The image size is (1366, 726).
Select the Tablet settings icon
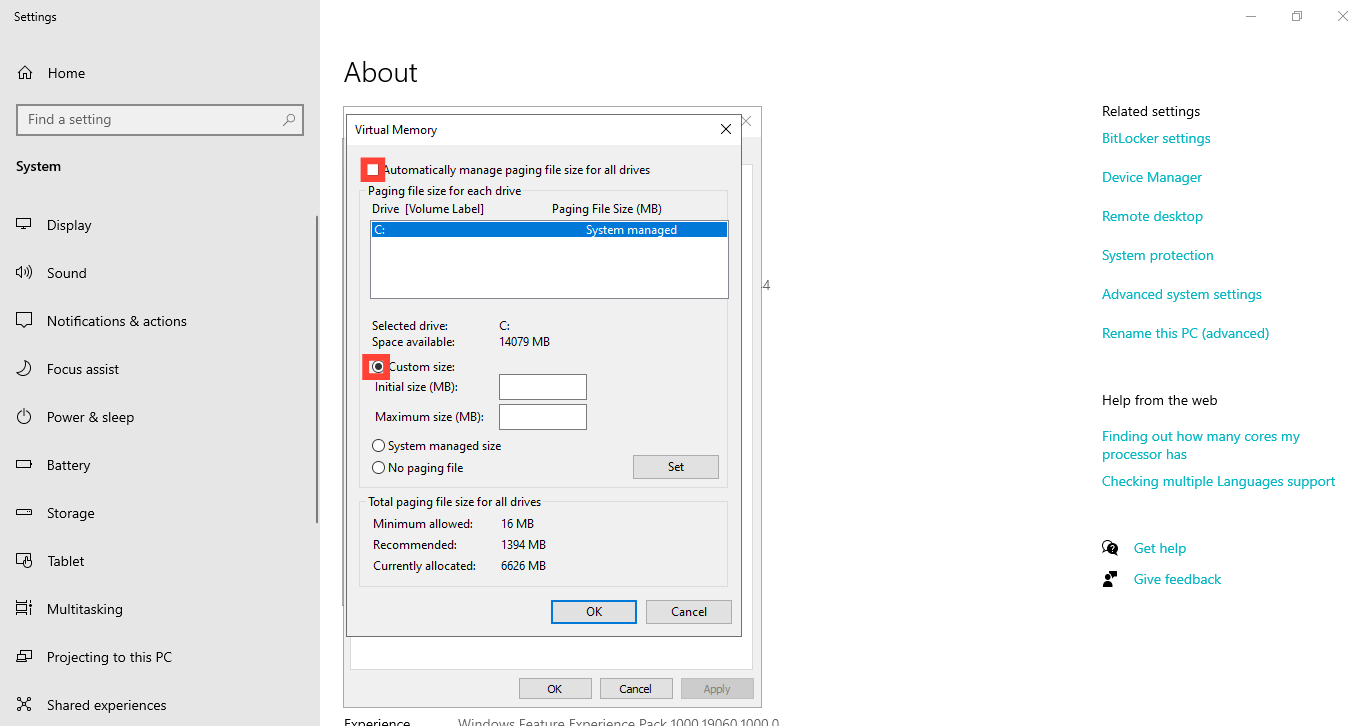[23, 560]
